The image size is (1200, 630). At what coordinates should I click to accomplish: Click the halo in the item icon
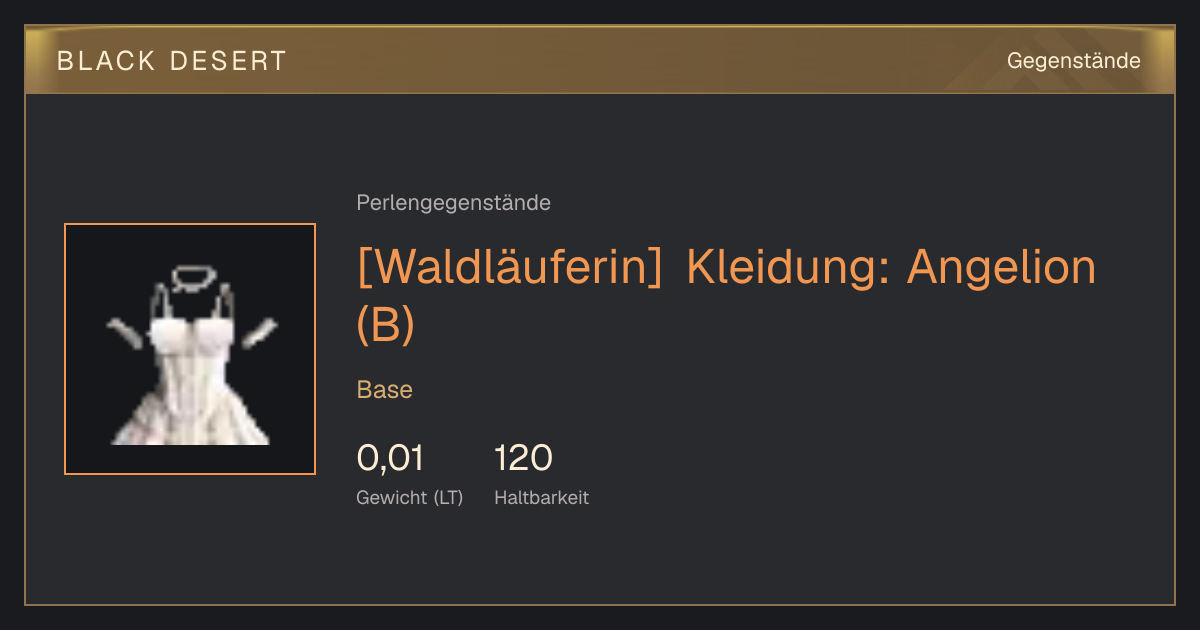pyautogui.click(x=189, y=277)
